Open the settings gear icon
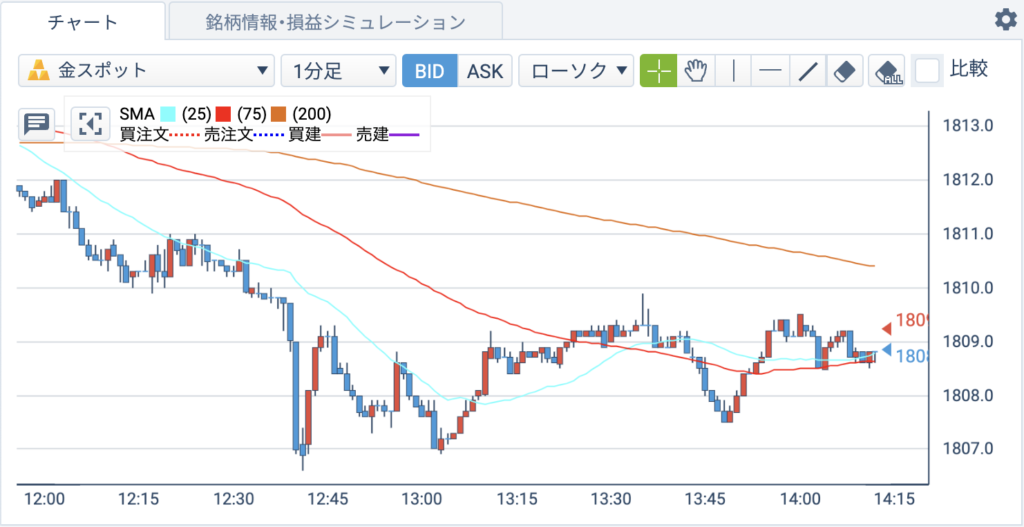1024x527 pixels. pos(1005,20)
